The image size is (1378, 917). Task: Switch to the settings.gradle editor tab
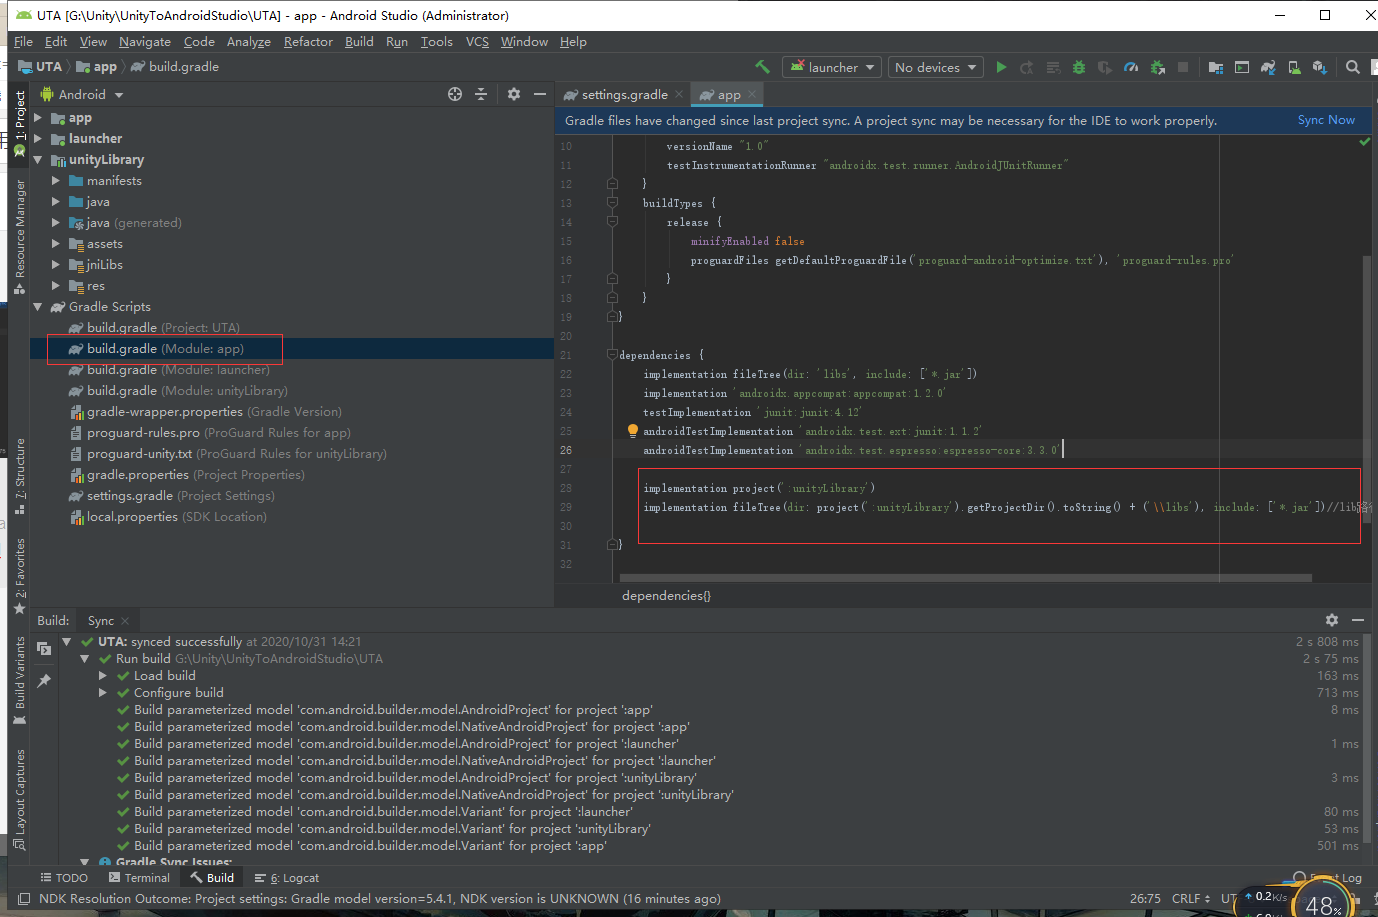624,95
